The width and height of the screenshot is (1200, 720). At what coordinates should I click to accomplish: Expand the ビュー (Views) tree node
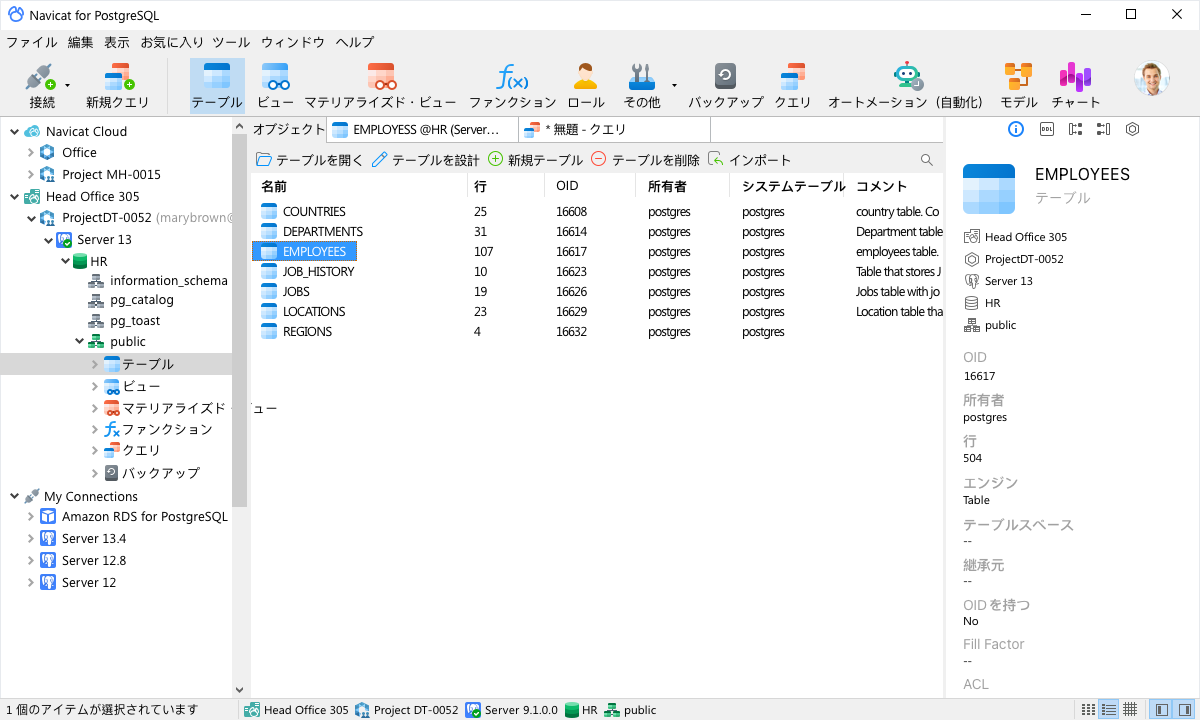click(x=95, y=386)
